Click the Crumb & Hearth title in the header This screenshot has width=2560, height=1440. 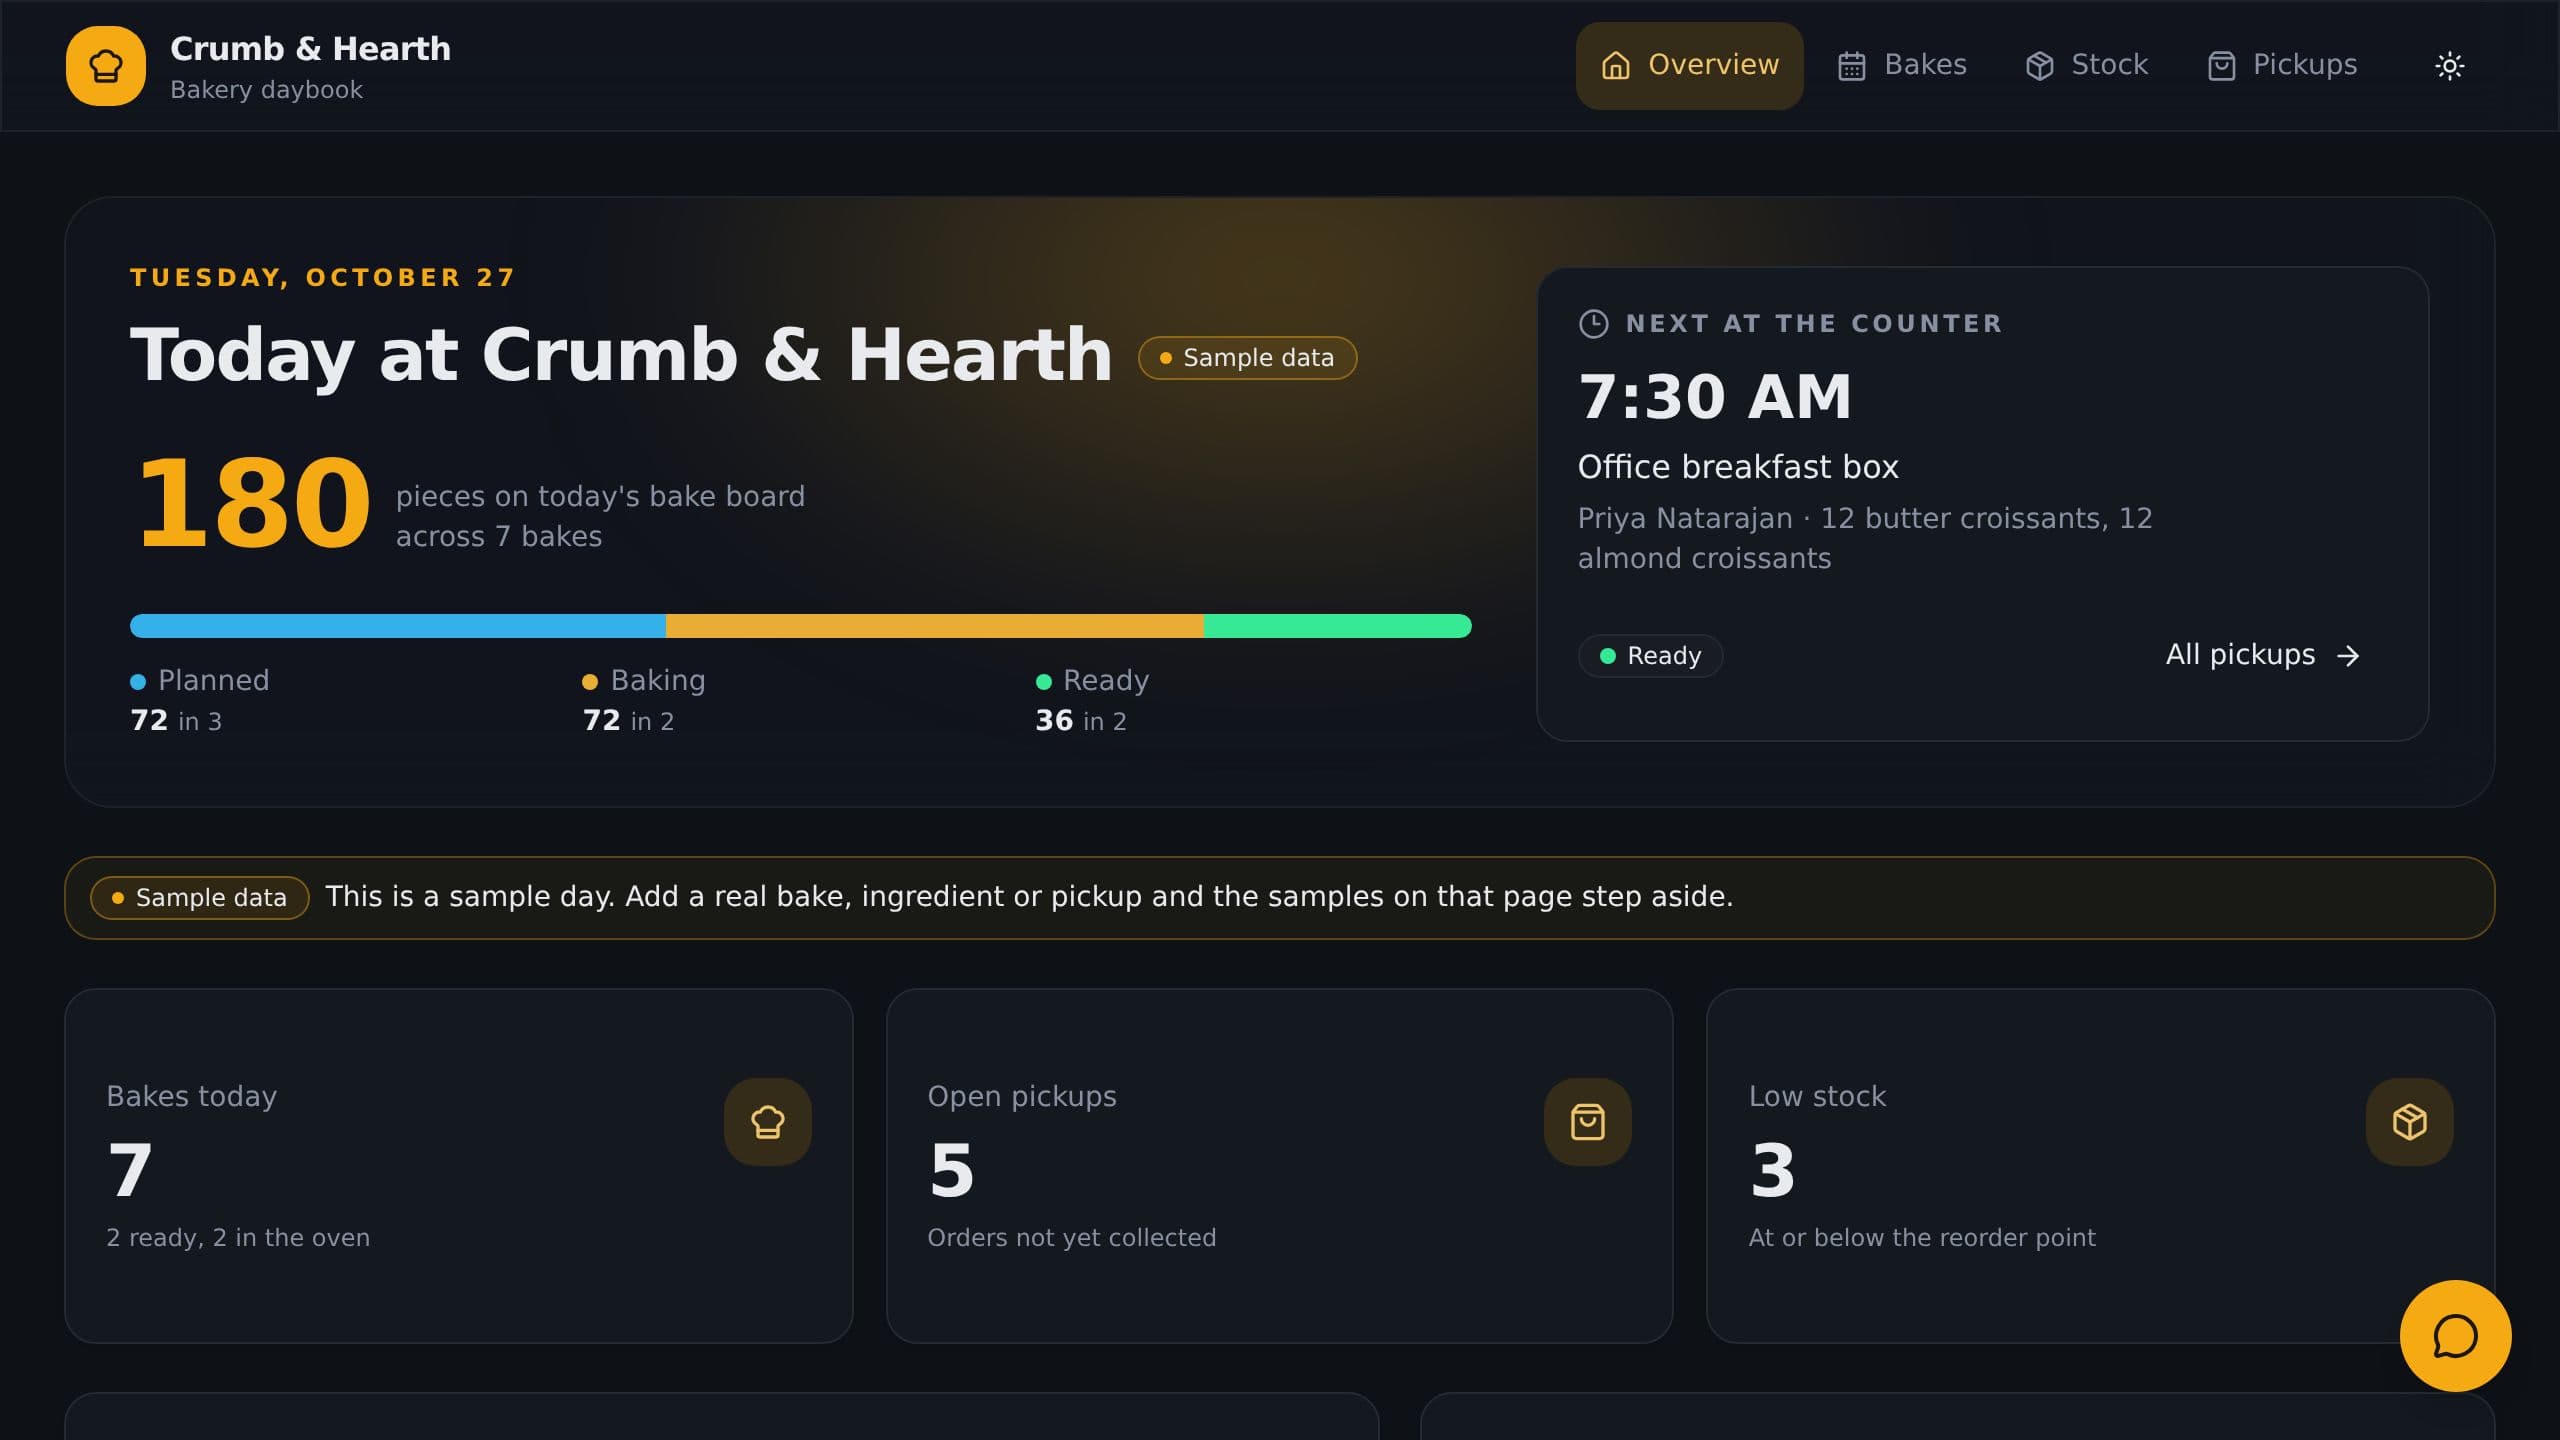click(x=310, y=49)
